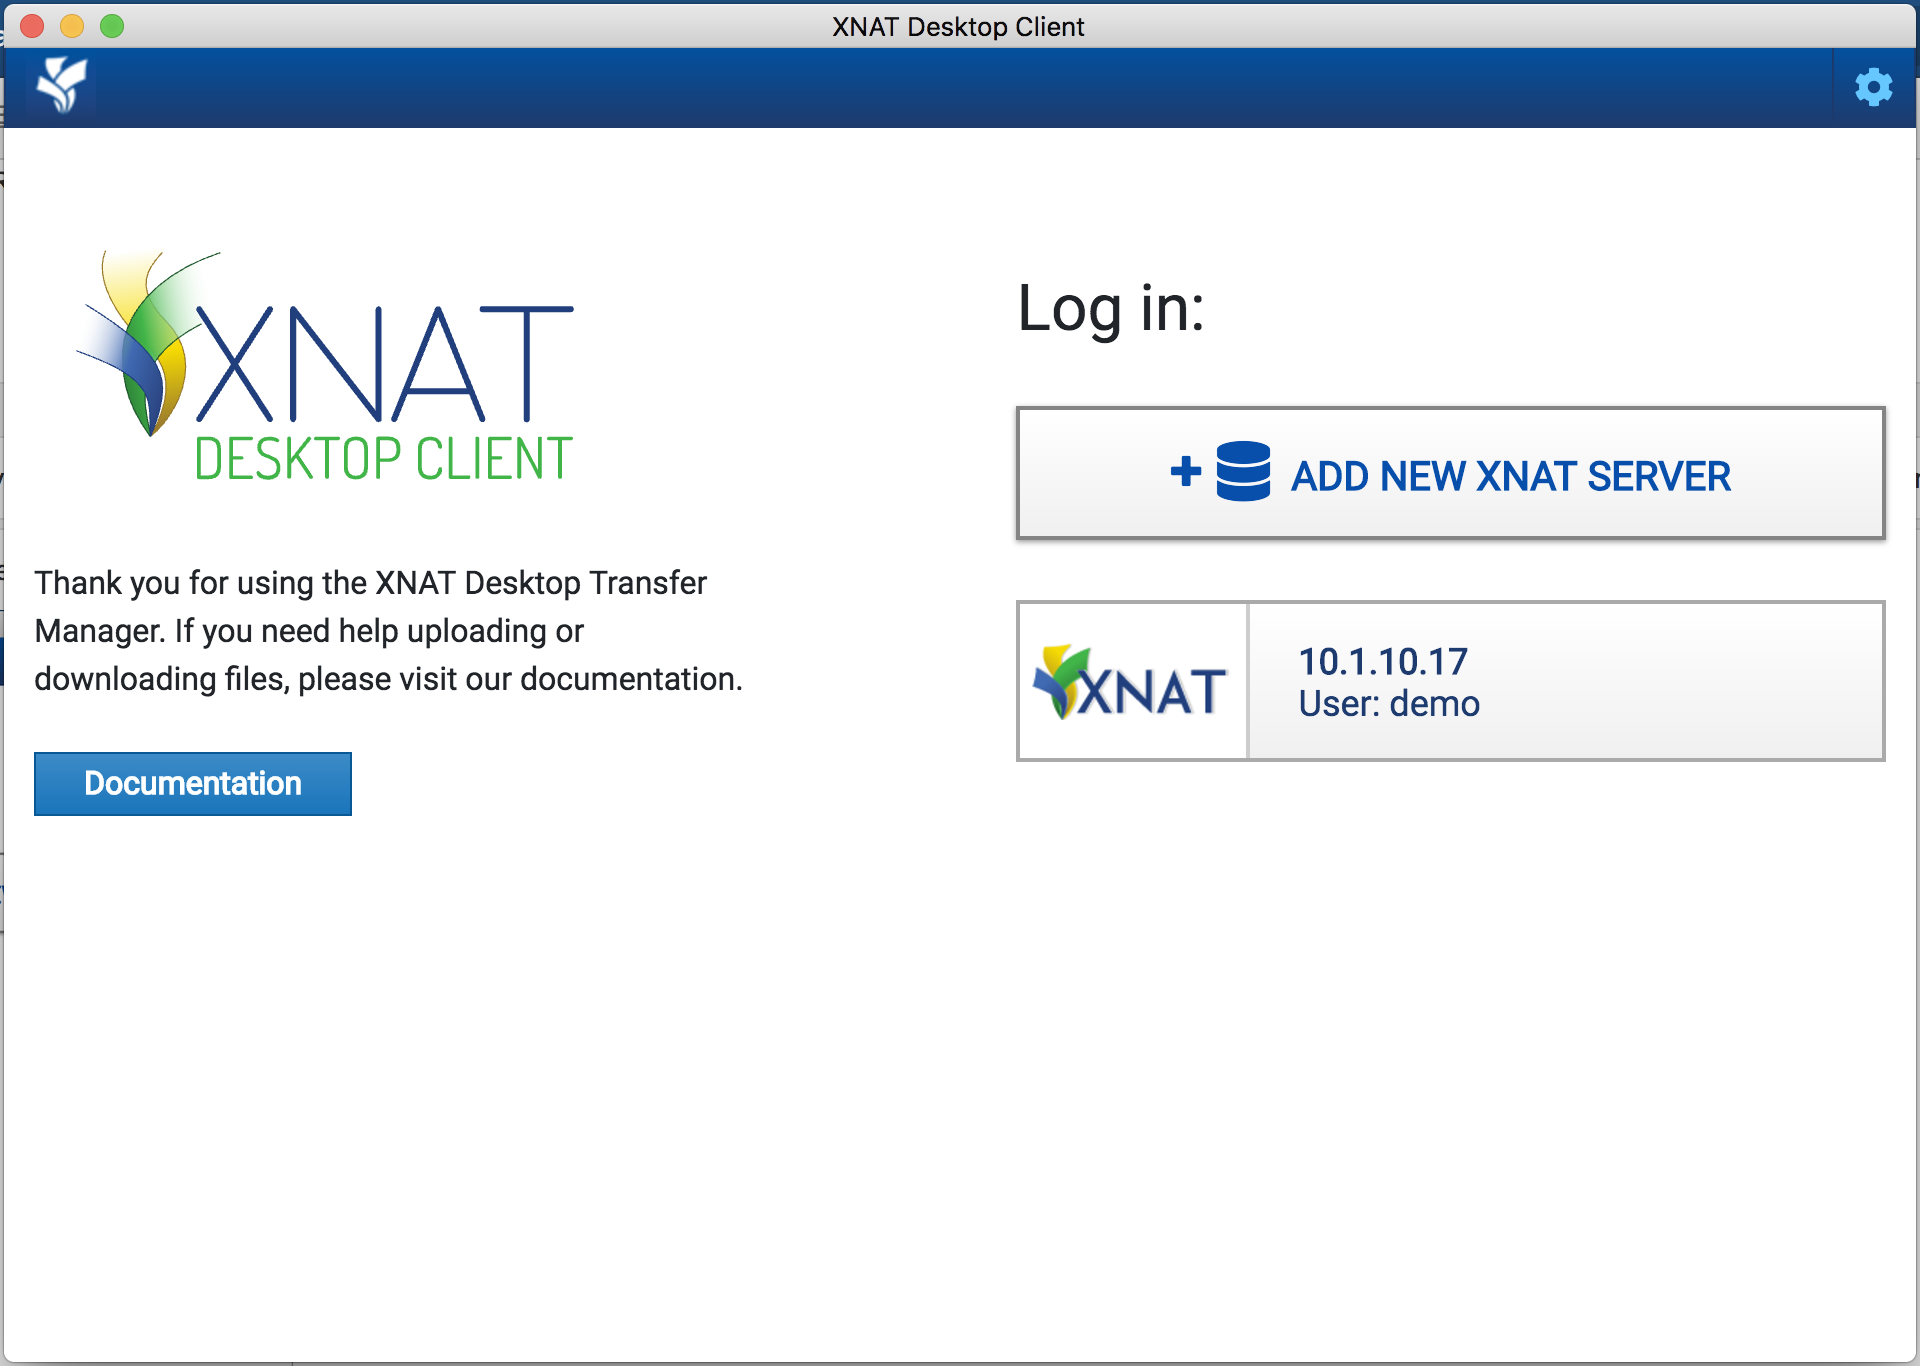The width and height of the screenshot is (1920, 1366).
Task: Click the plus icon on add-server button
Action: click(x=1186, y=471)
